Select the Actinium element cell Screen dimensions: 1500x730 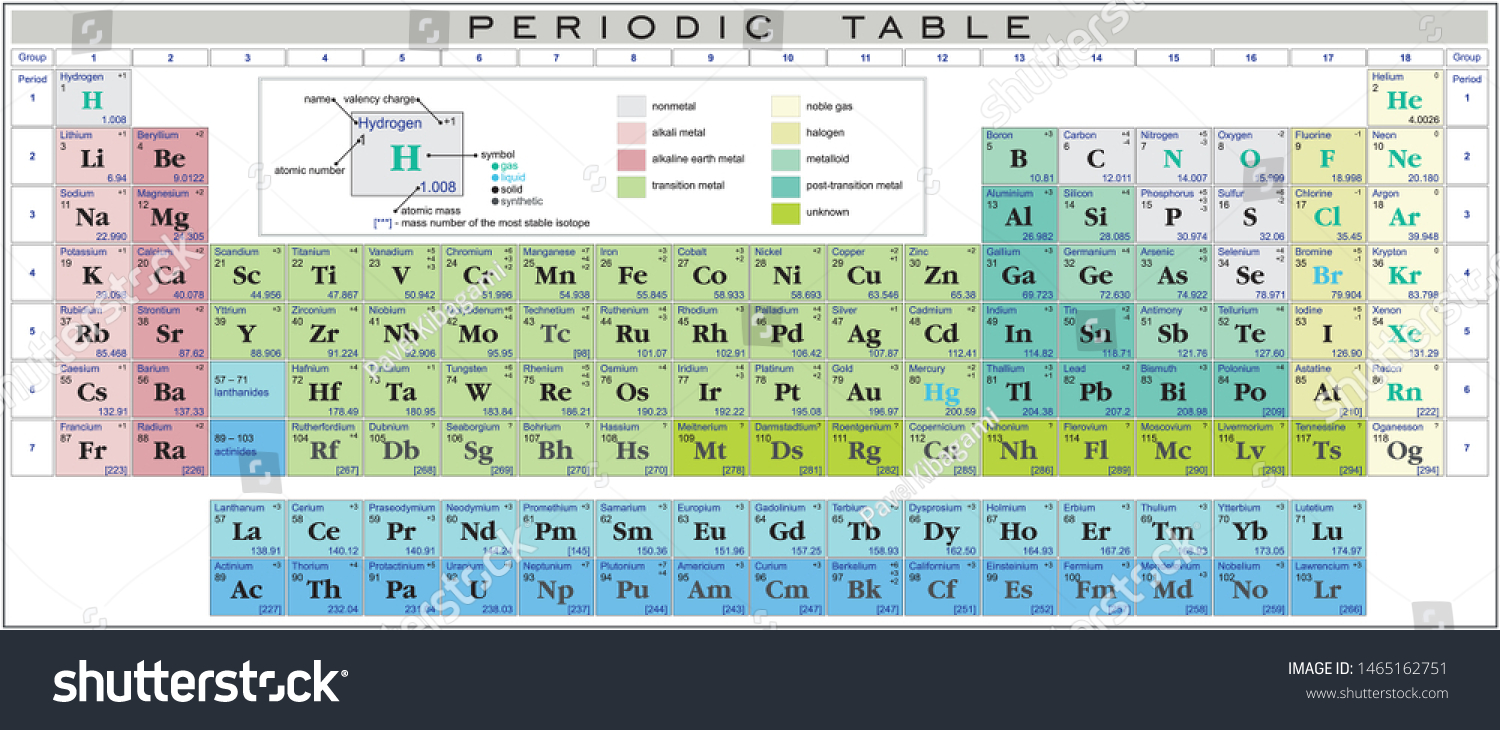247,587
